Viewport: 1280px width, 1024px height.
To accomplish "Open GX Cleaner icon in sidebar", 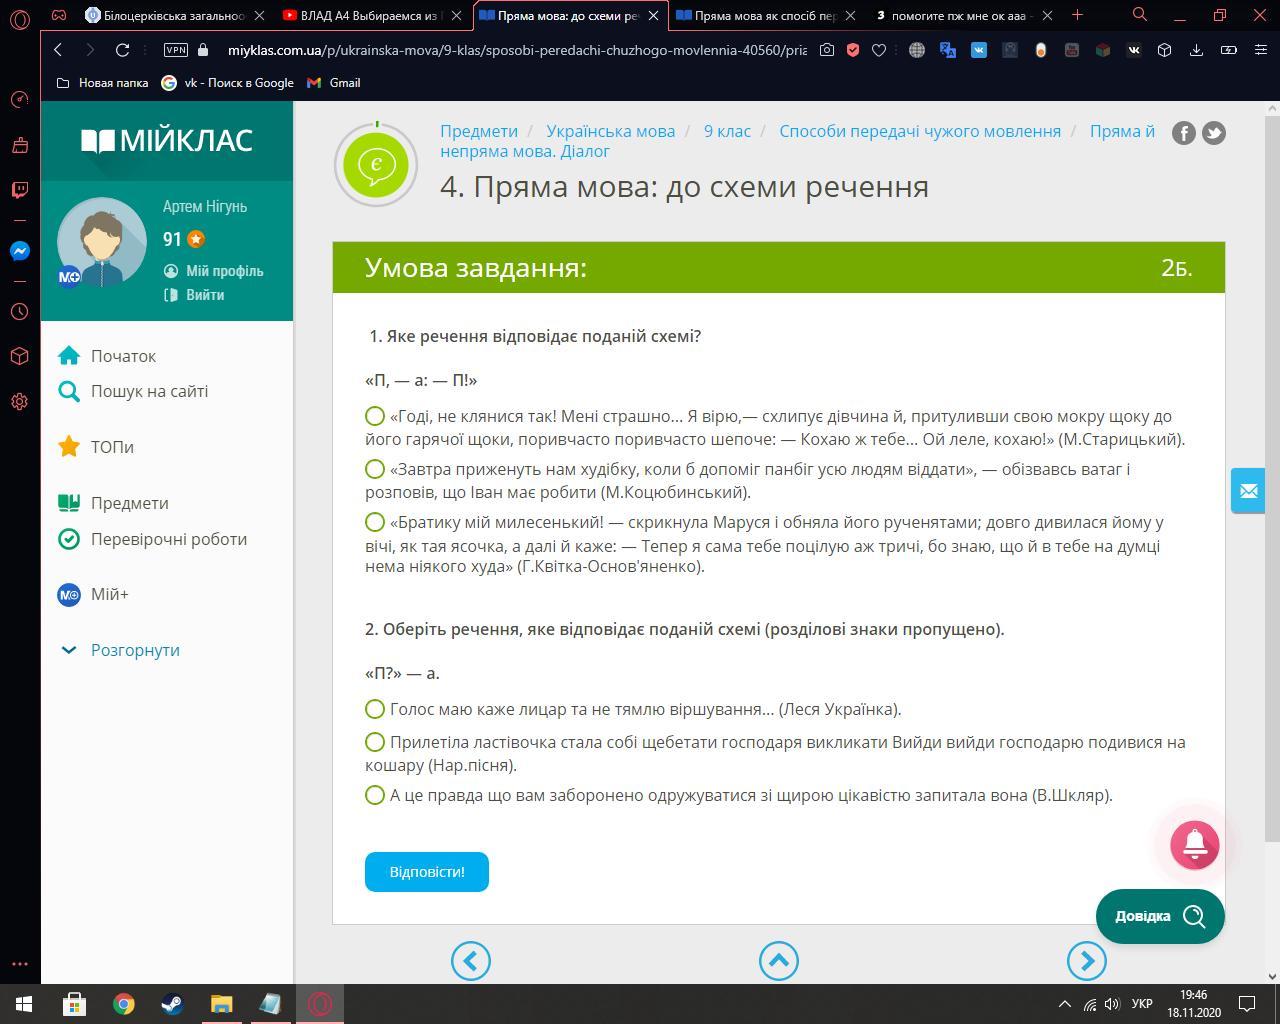I will (20, 145).
